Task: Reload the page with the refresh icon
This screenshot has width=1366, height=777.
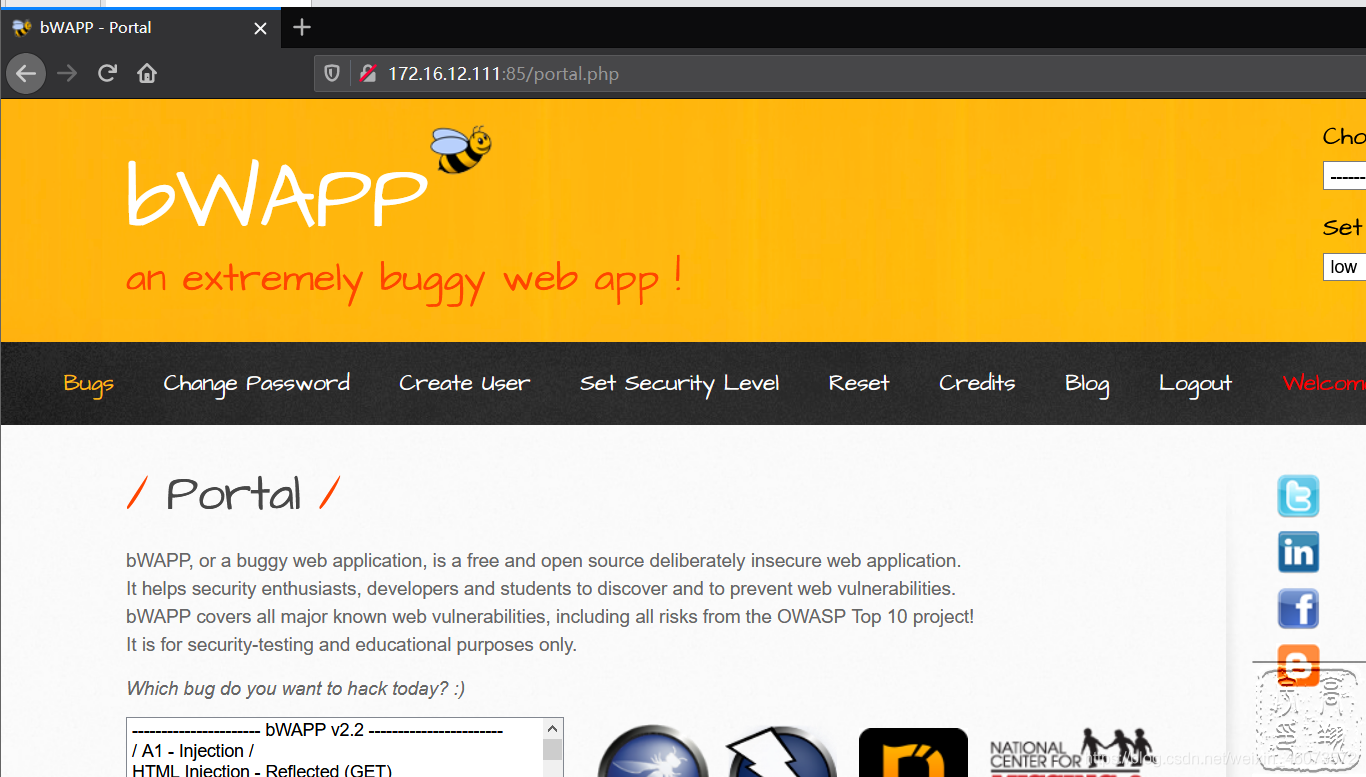Action: 107,73
